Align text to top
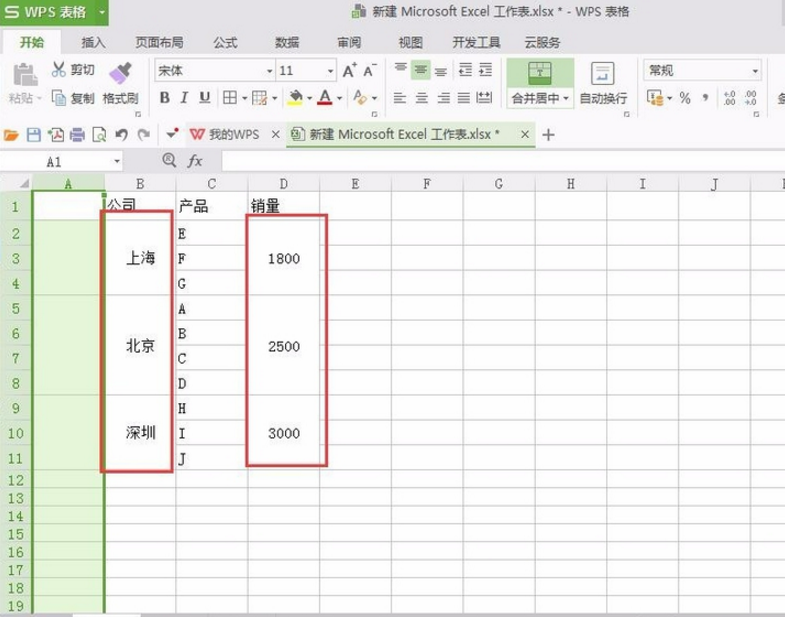 coord(401,70)
